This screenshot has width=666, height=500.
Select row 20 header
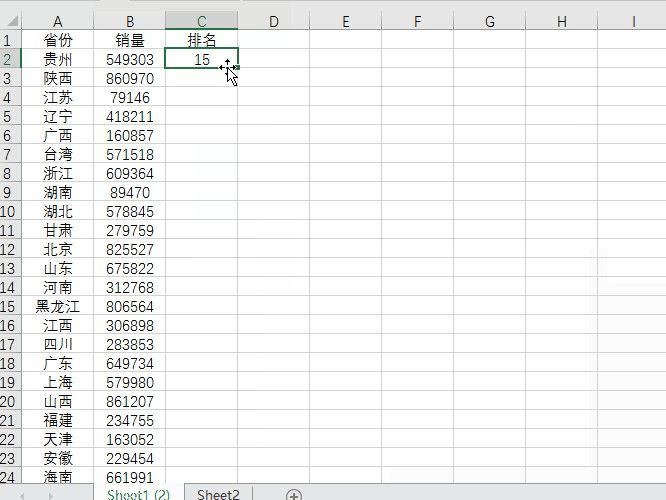coord(10,401)
